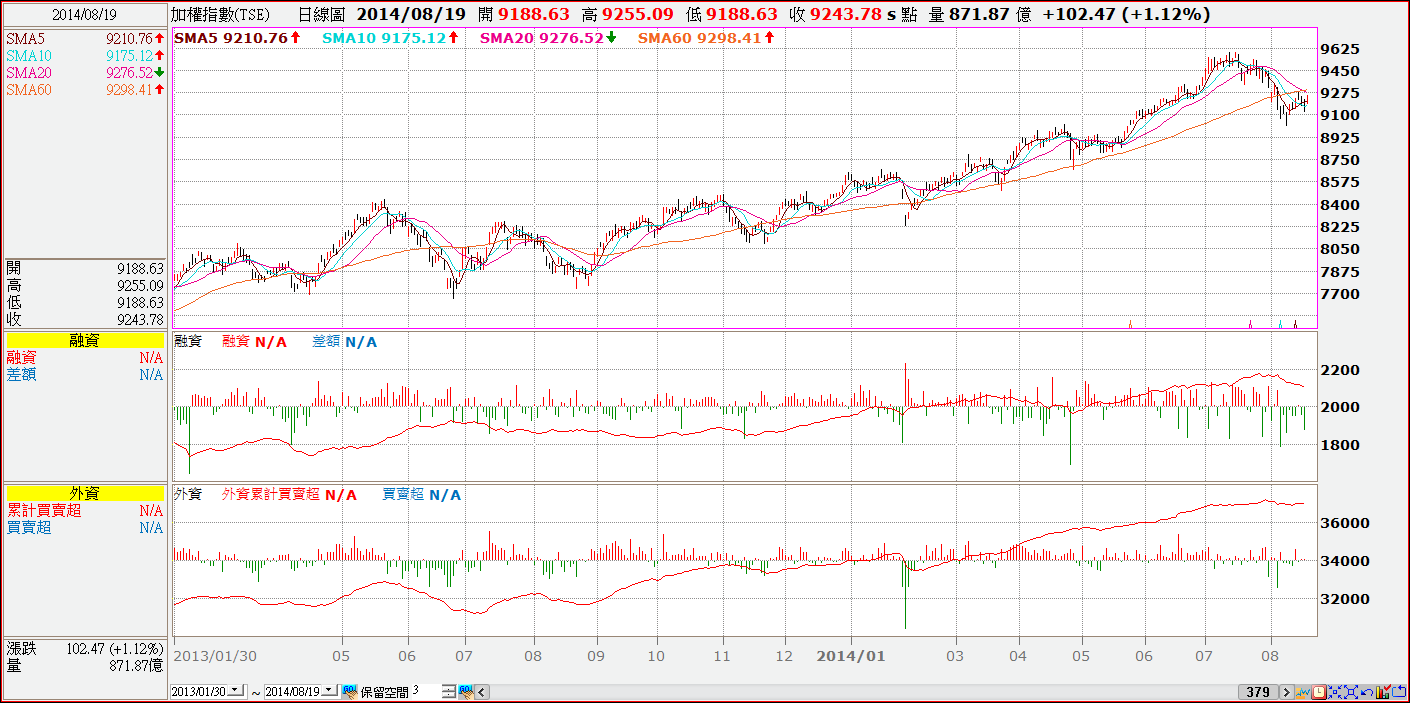Click the SMA60 9298.41 legend in chart
Image resolution: width=1410 pixels, height=703 pixels.
pyautogui.click(x=706, y=37)
